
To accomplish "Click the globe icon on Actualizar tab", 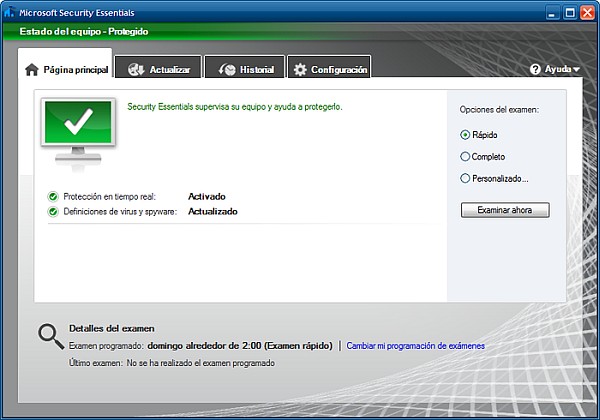I will (x=135, y=70).
